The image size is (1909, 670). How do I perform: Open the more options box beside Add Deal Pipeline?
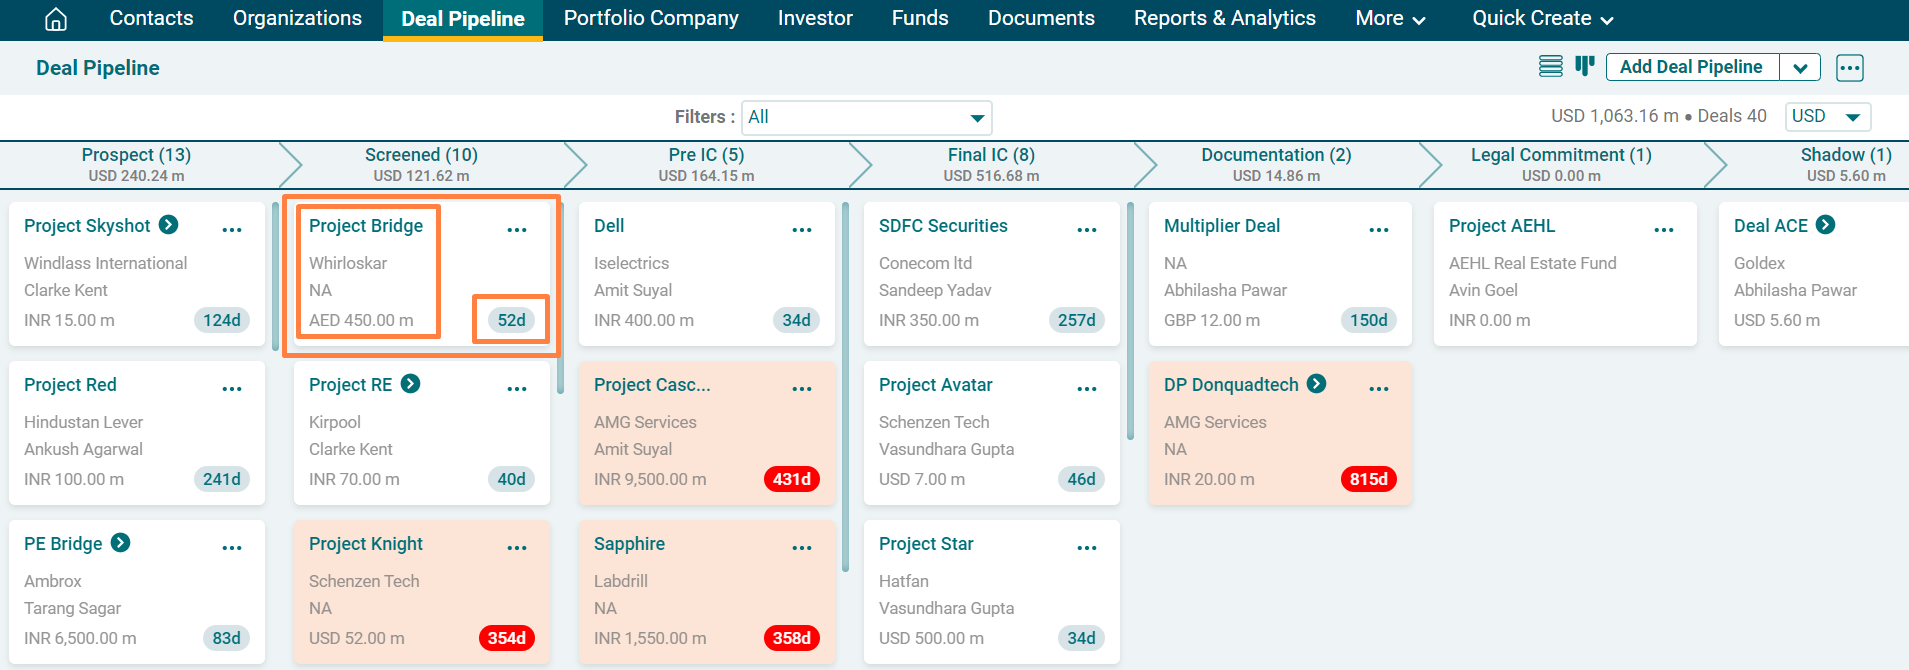[1849, 68]
